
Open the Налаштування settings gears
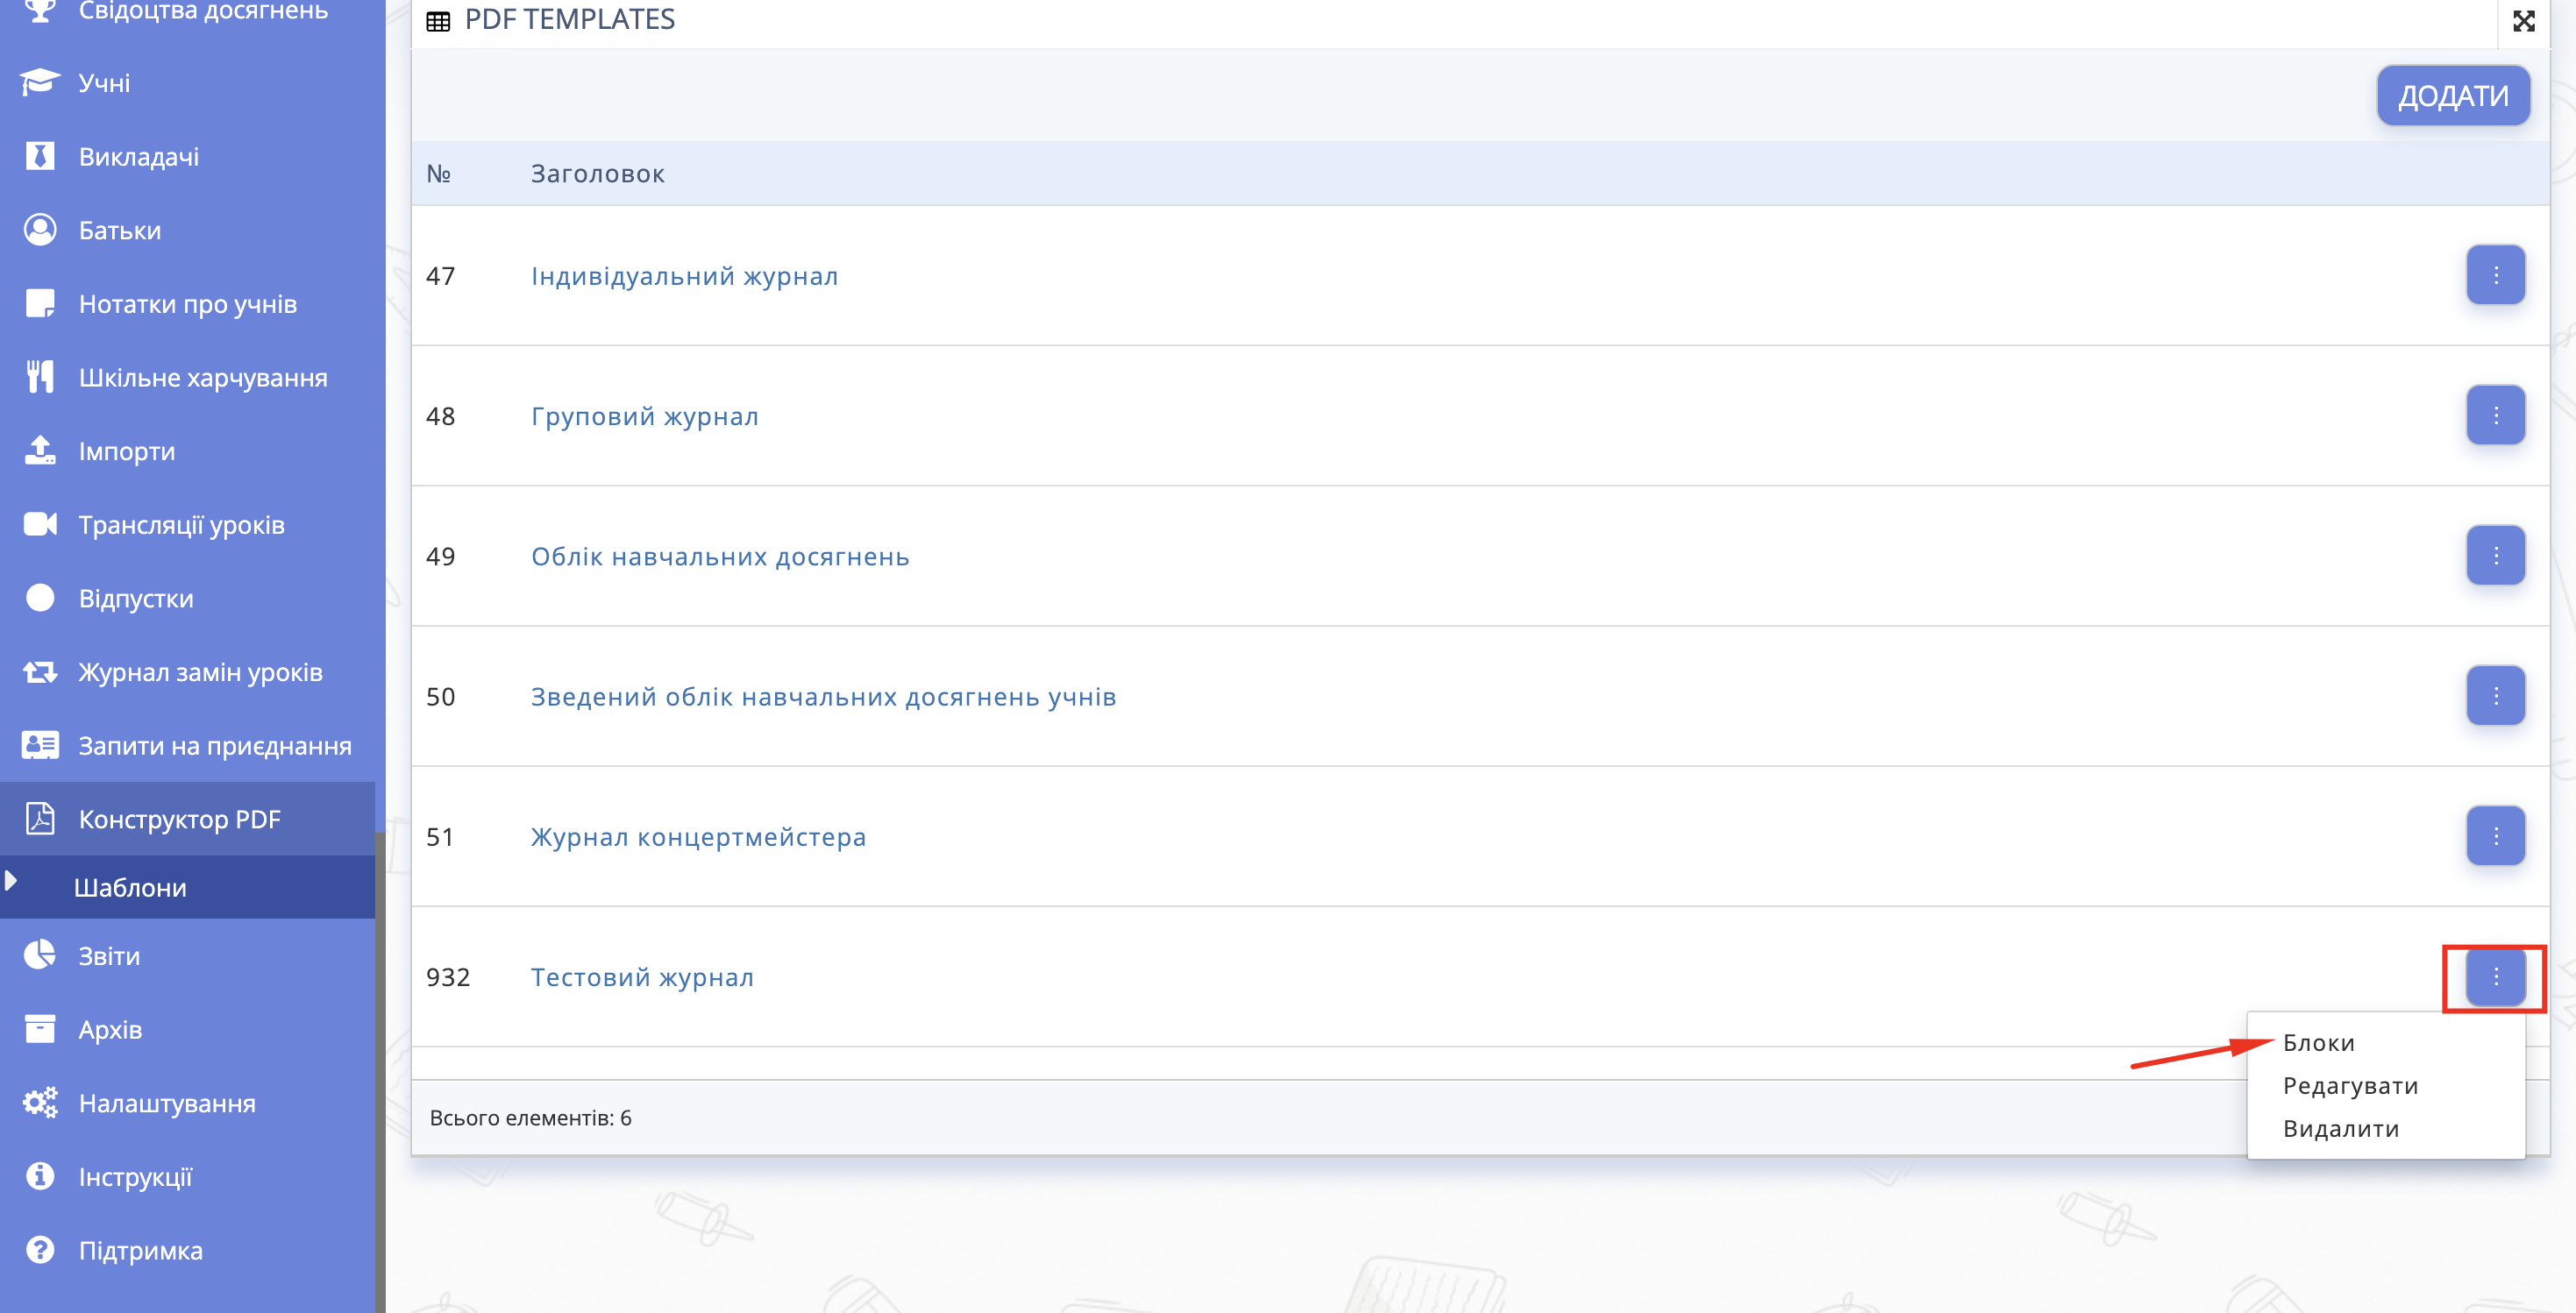pos(40,1103)
